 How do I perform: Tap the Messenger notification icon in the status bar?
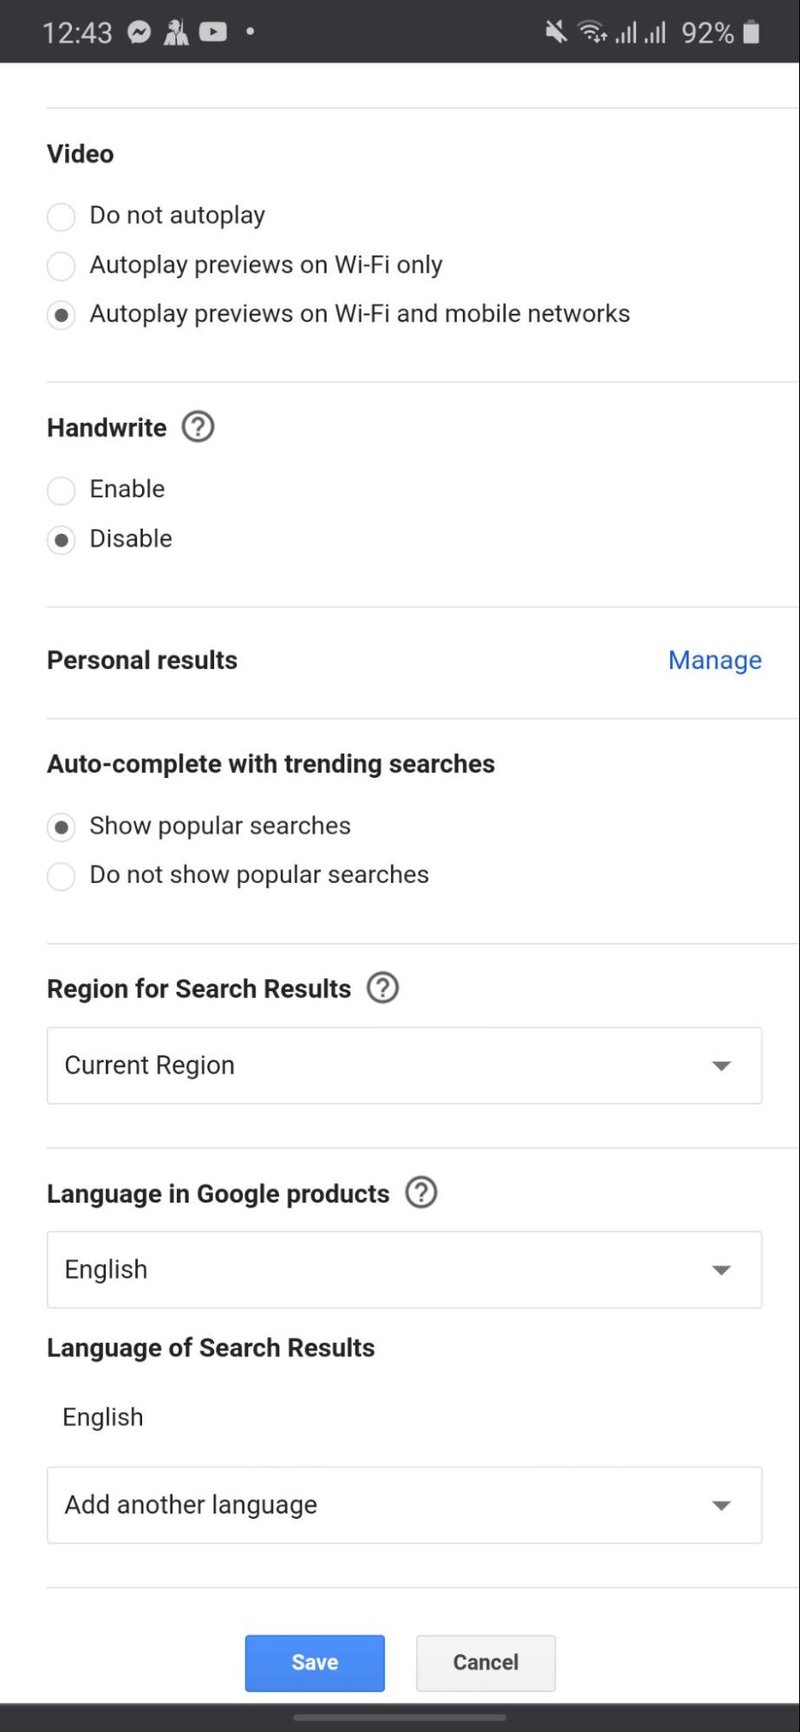click(140, 32)
